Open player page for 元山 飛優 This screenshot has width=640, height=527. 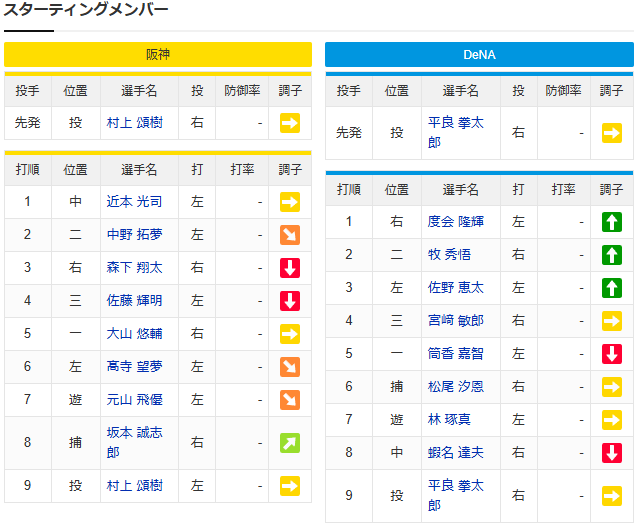135,399
